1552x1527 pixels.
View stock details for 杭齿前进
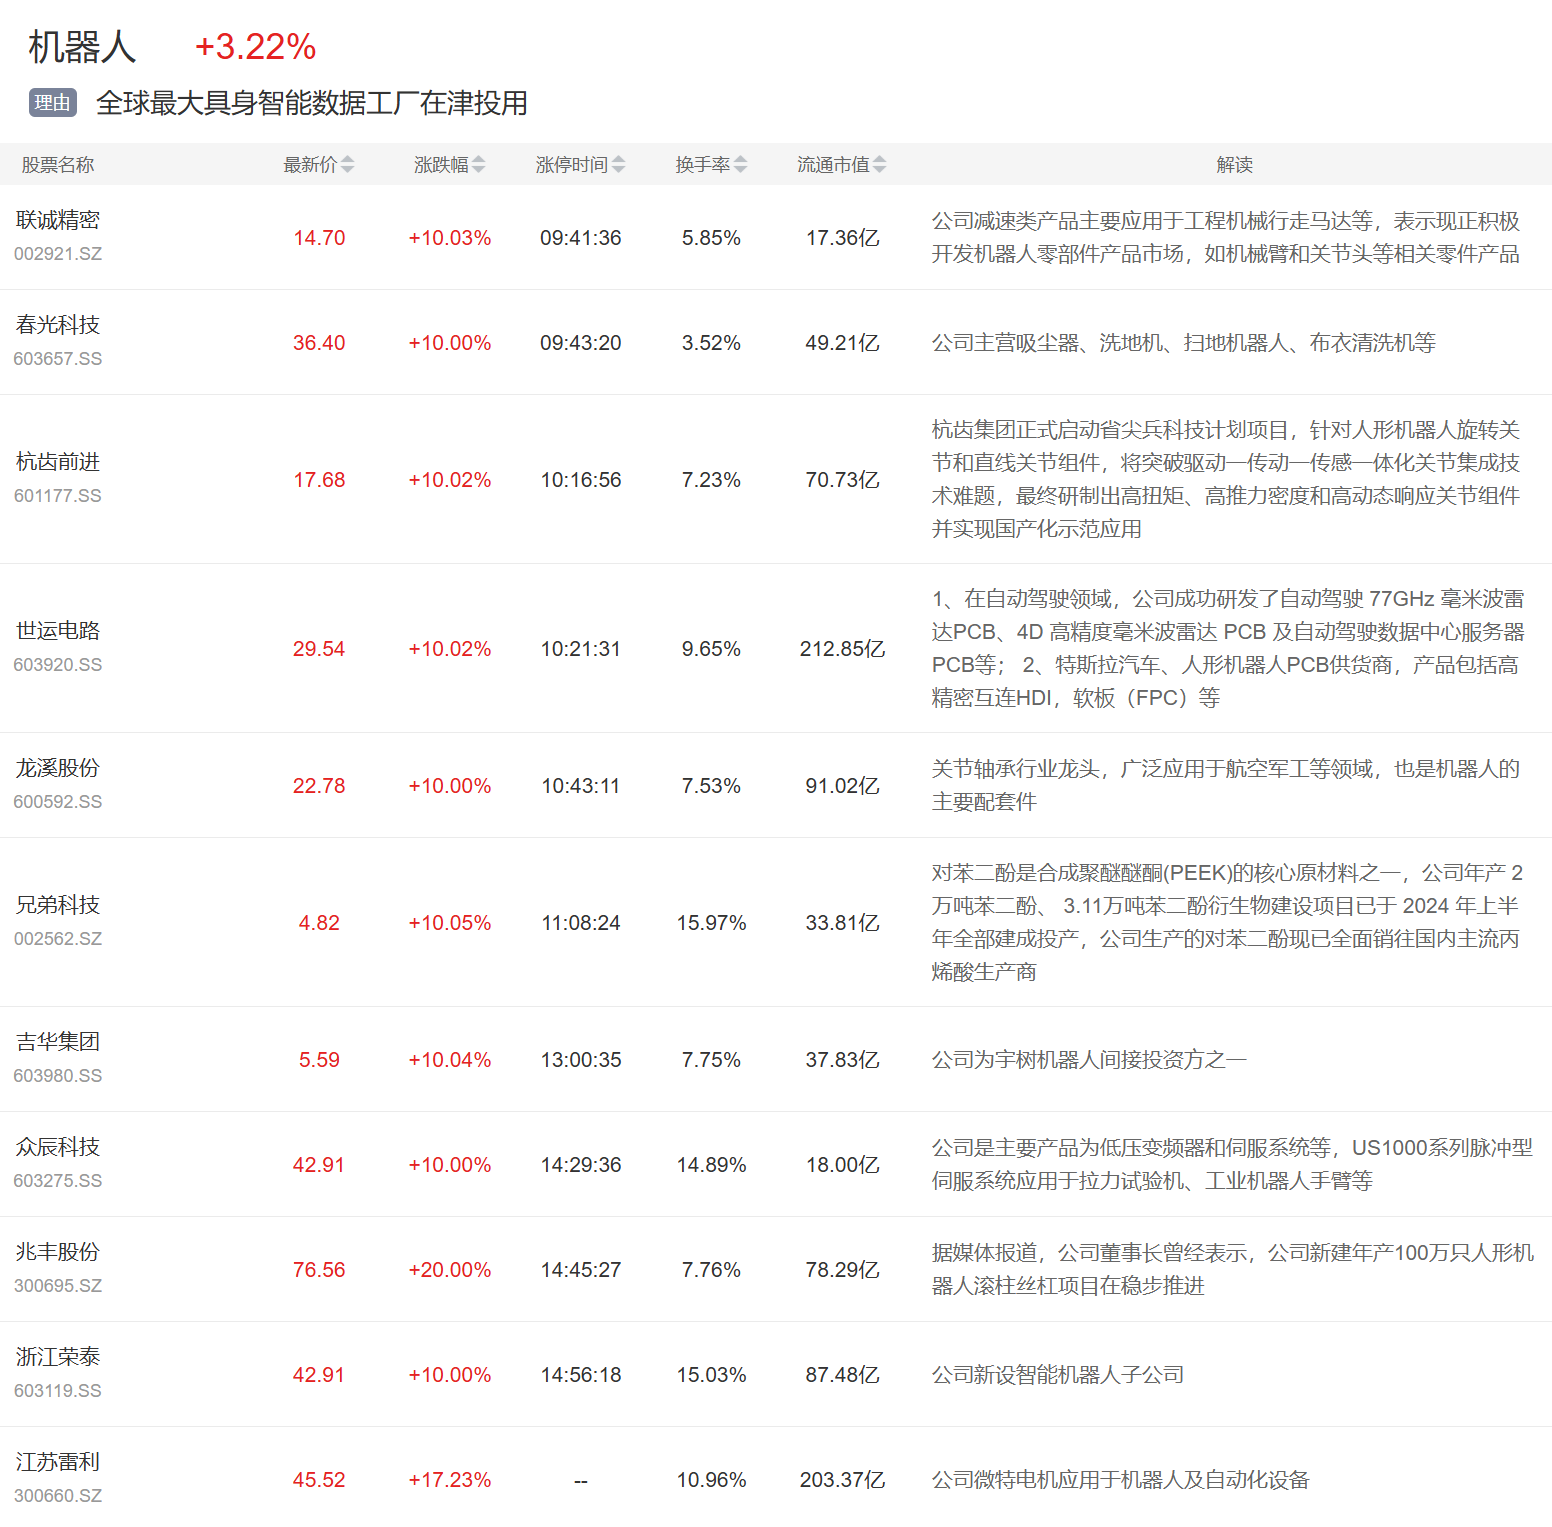point(58,462)
